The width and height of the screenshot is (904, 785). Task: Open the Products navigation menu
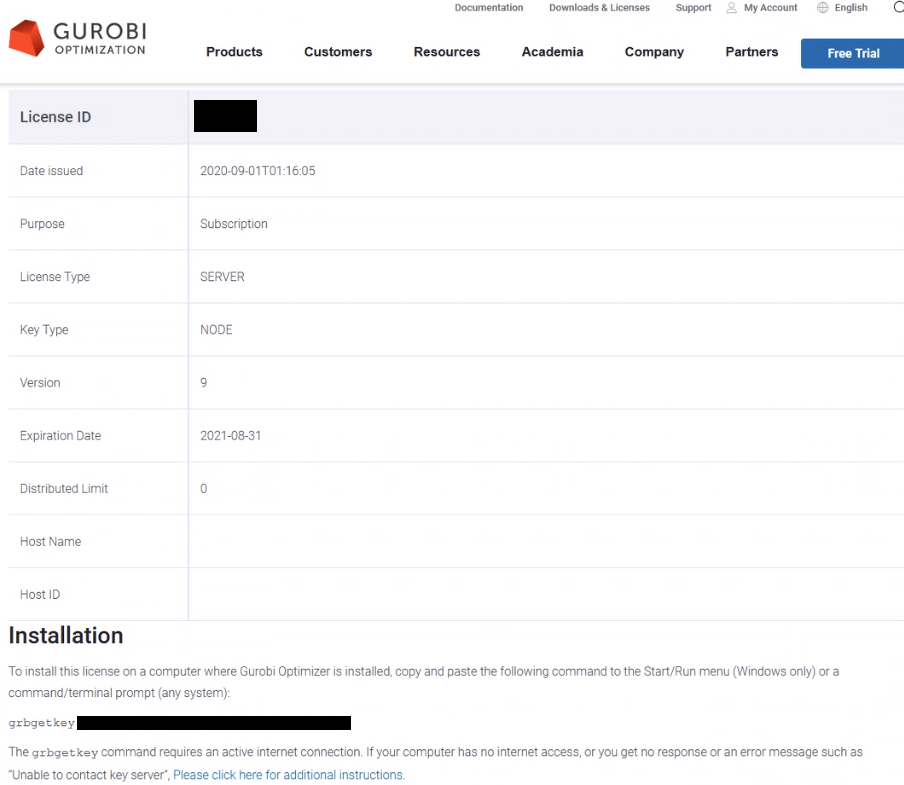[x=234, y=52]
